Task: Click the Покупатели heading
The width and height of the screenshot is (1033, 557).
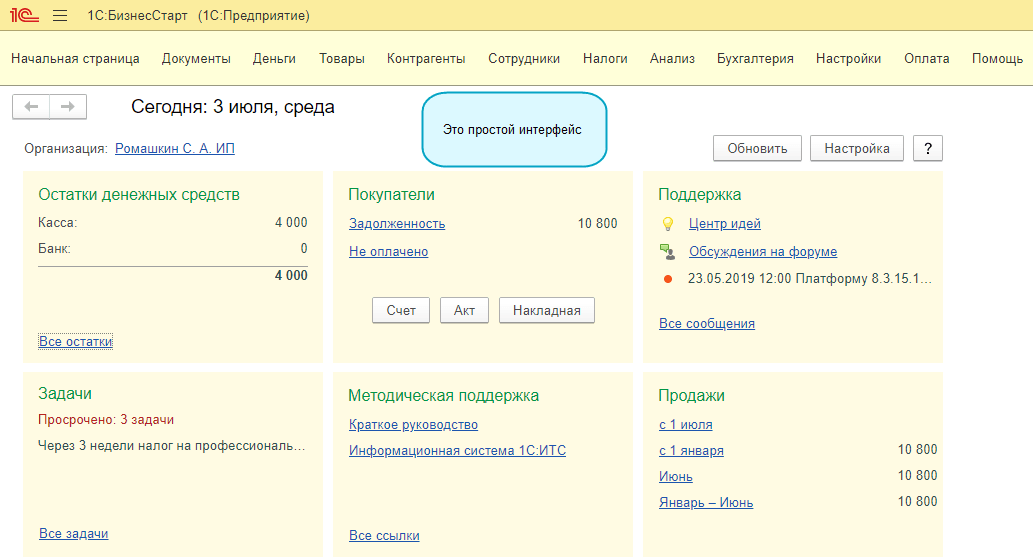Action: pos(391,194)
